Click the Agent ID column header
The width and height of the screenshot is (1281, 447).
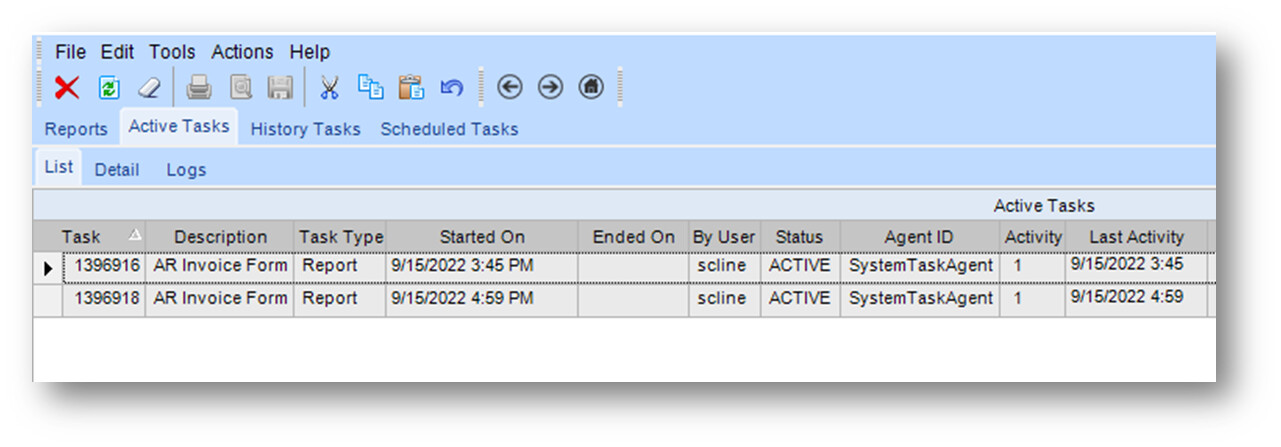[x=919, y=237]
